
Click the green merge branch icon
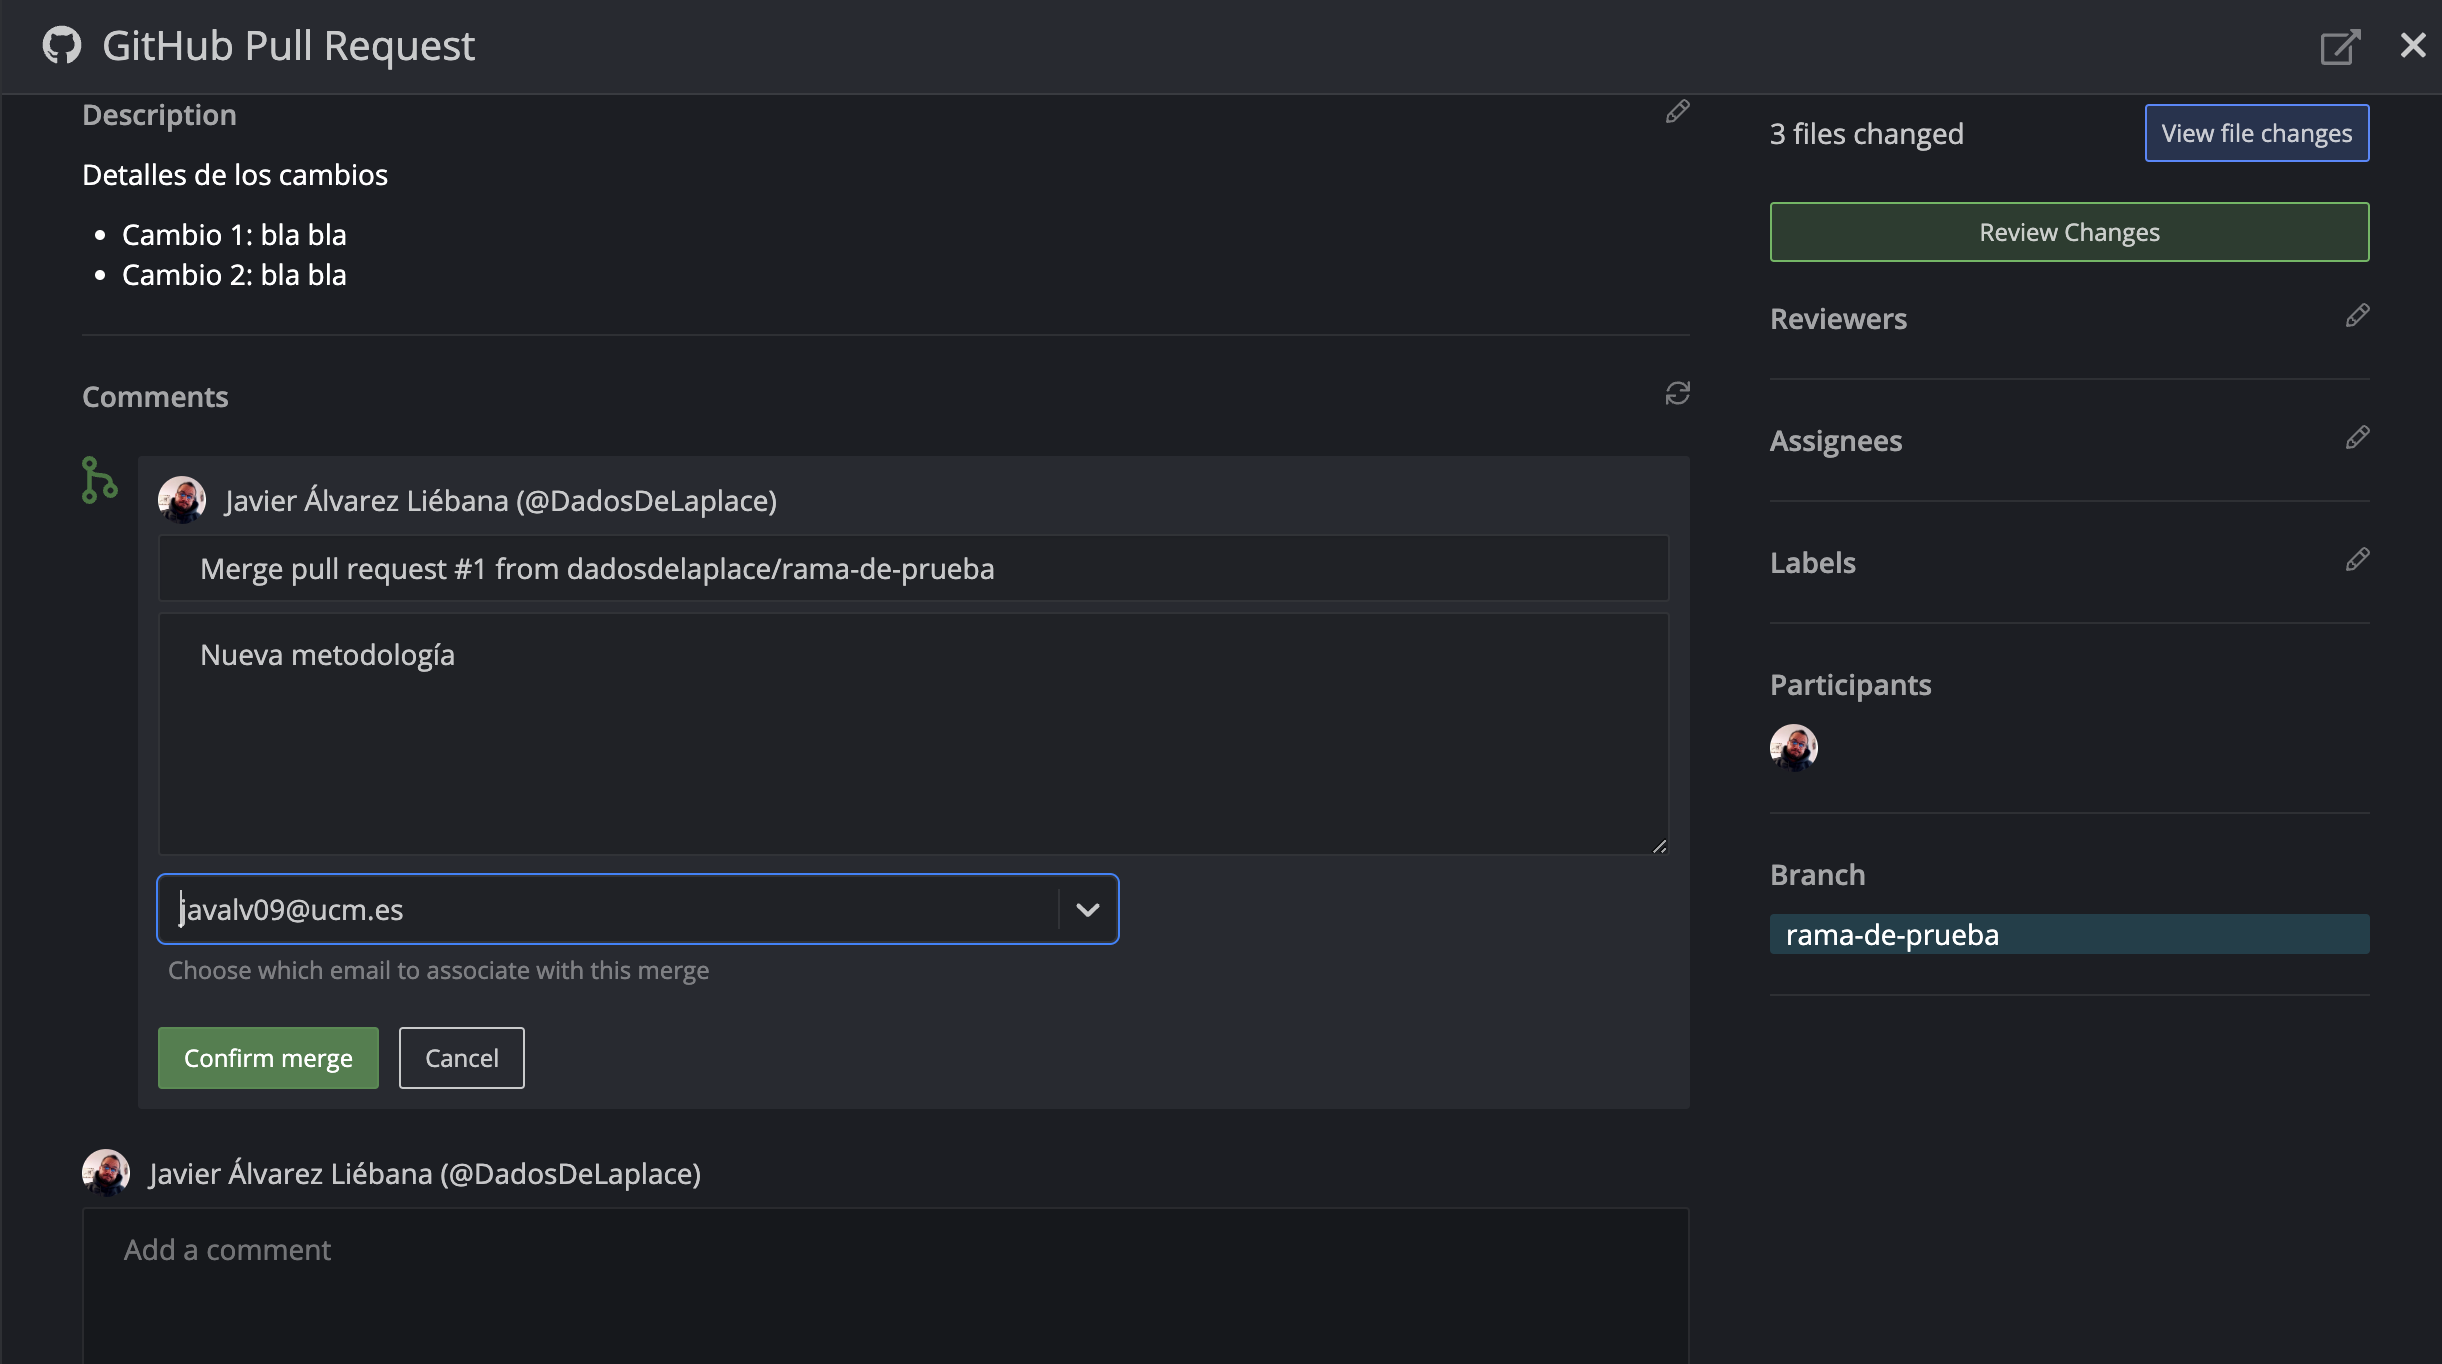coord(99,481)
